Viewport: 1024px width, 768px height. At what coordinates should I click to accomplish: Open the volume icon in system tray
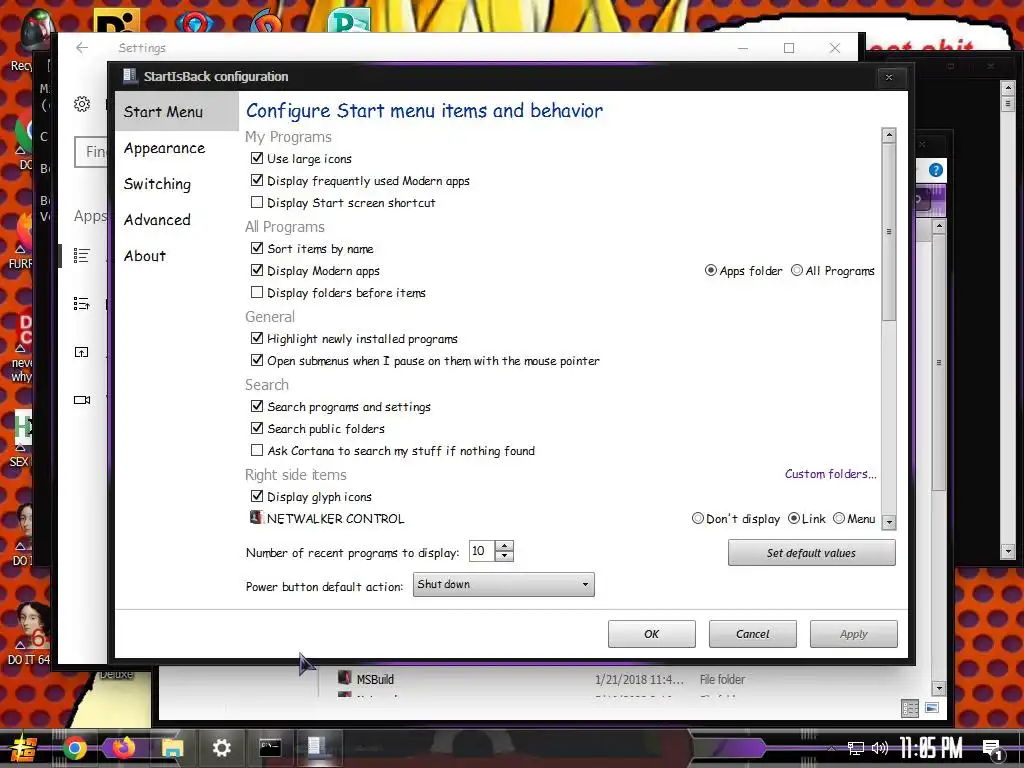880,748
